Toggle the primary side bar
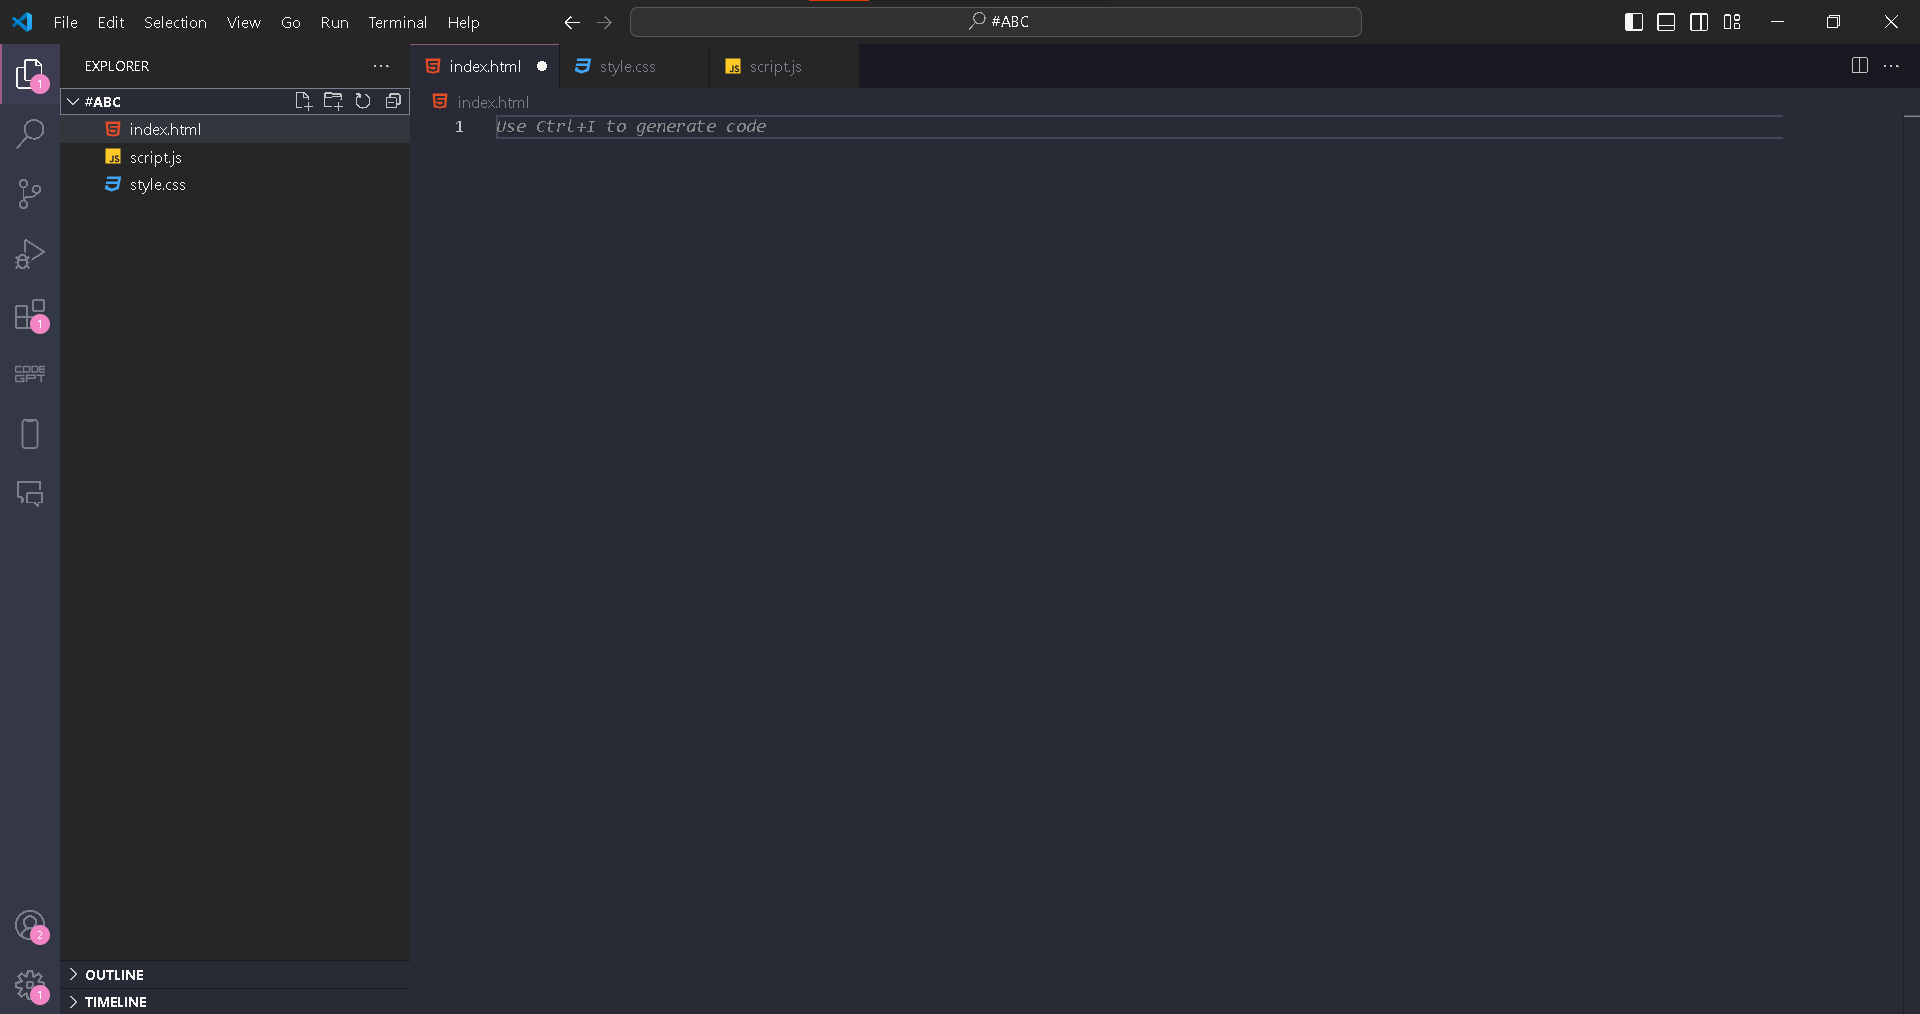Screen dimensions: 1920x1014 [1634, 22]
